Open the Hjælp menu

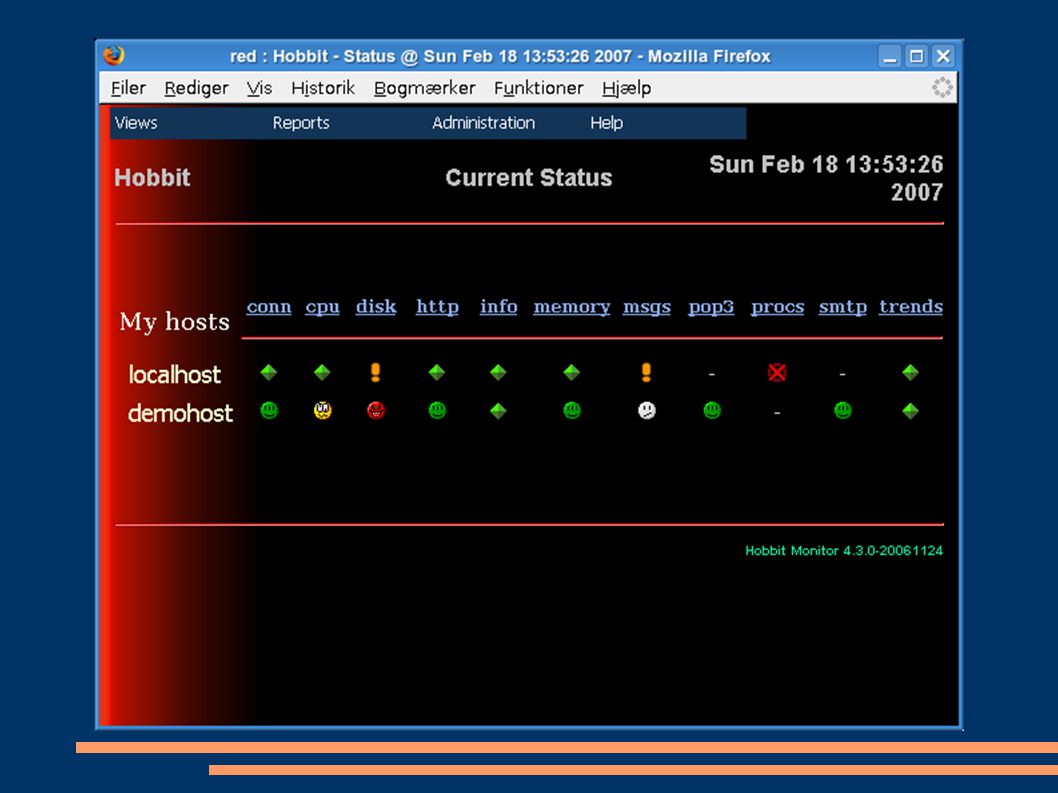click(627, 88)
